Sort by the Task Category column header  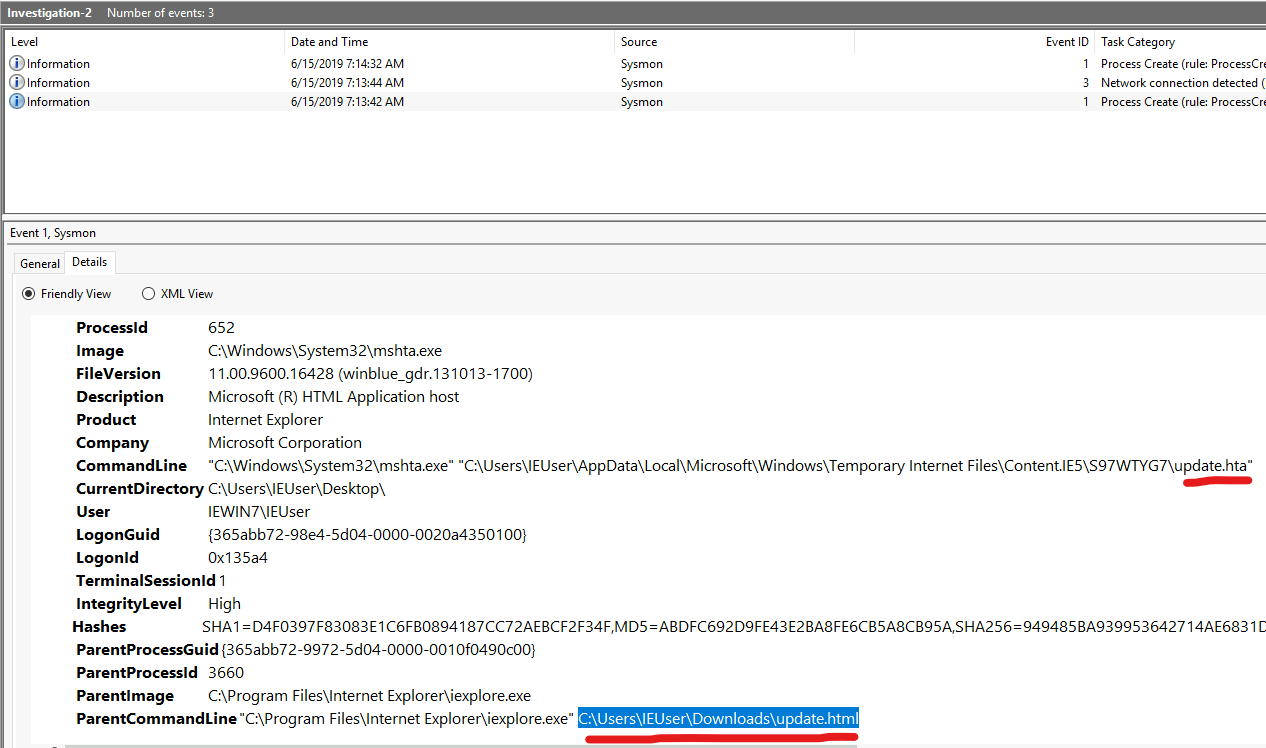(1180, 42)
